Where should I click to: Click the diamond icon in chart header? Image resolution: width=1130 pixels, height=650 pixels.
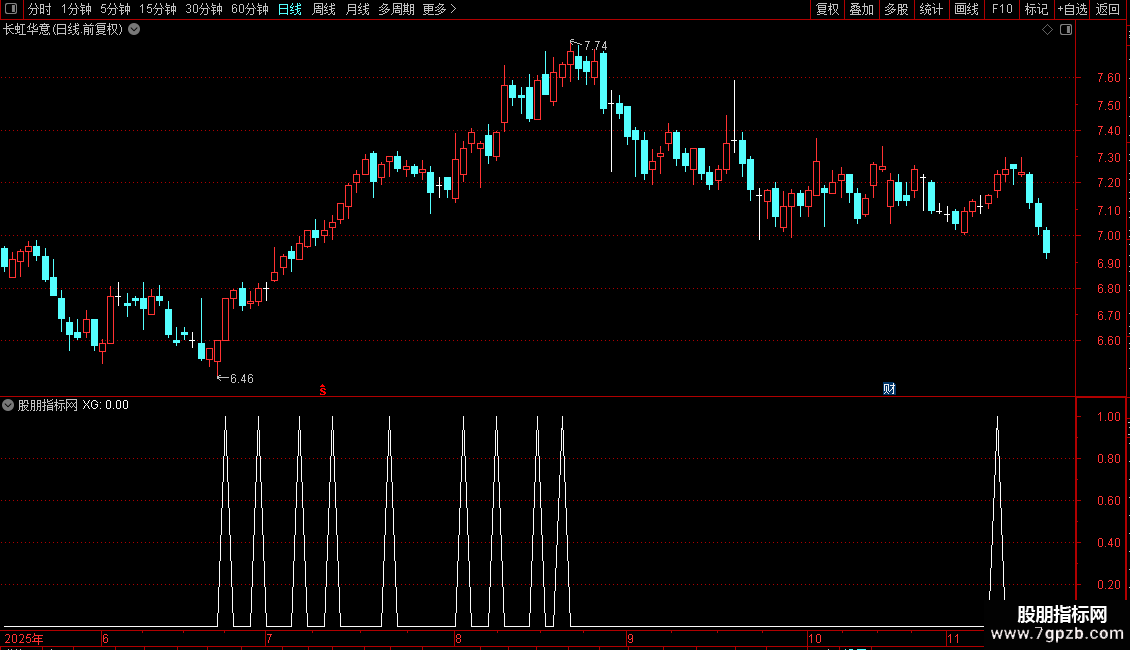[1048, 30]
